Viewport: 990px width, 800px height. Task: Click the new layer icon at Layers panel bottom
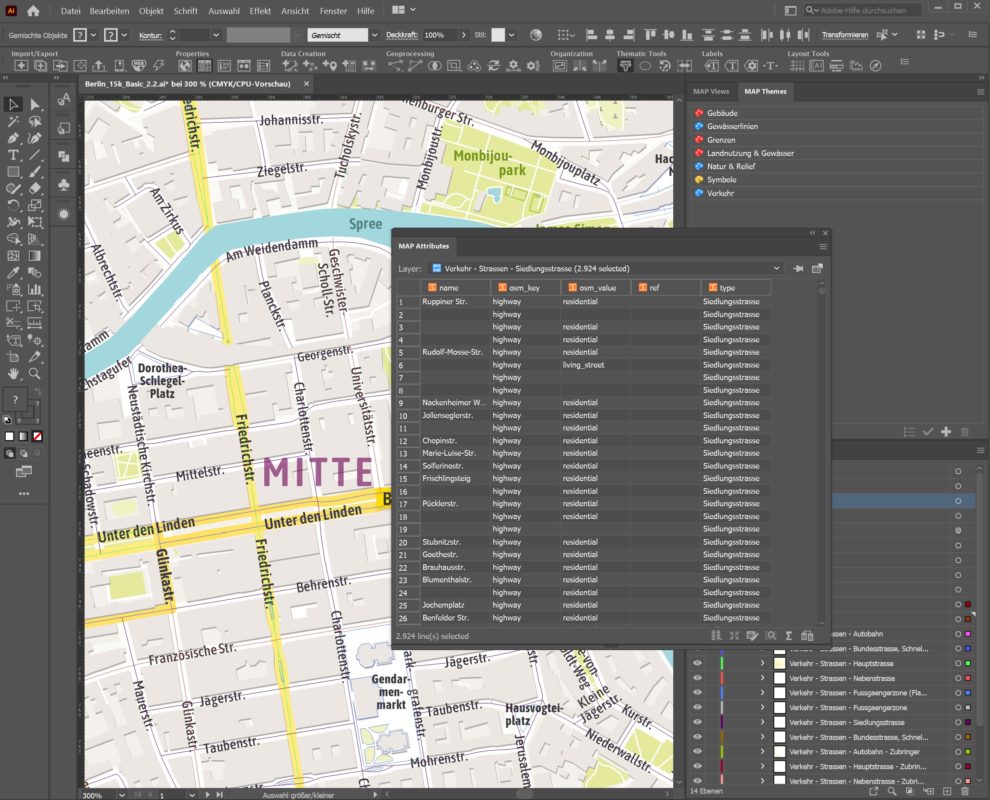coord(947,791)
